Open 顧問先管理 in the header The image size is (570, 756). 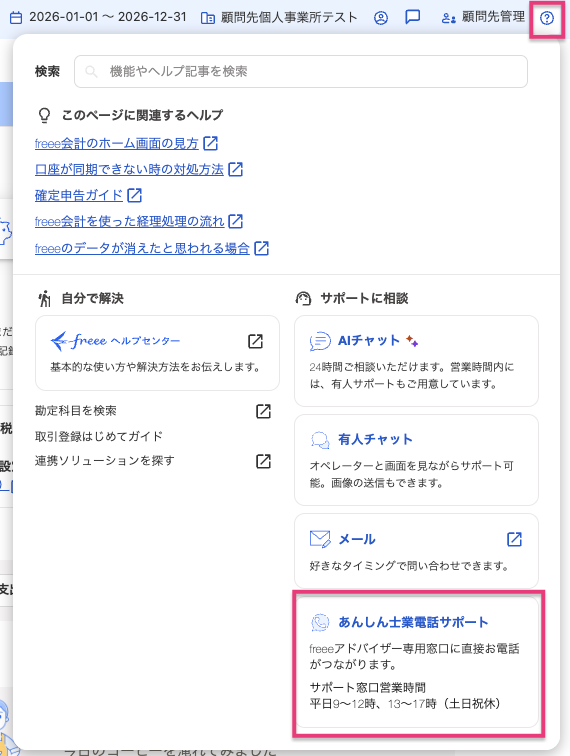click(x=493, y=17)
